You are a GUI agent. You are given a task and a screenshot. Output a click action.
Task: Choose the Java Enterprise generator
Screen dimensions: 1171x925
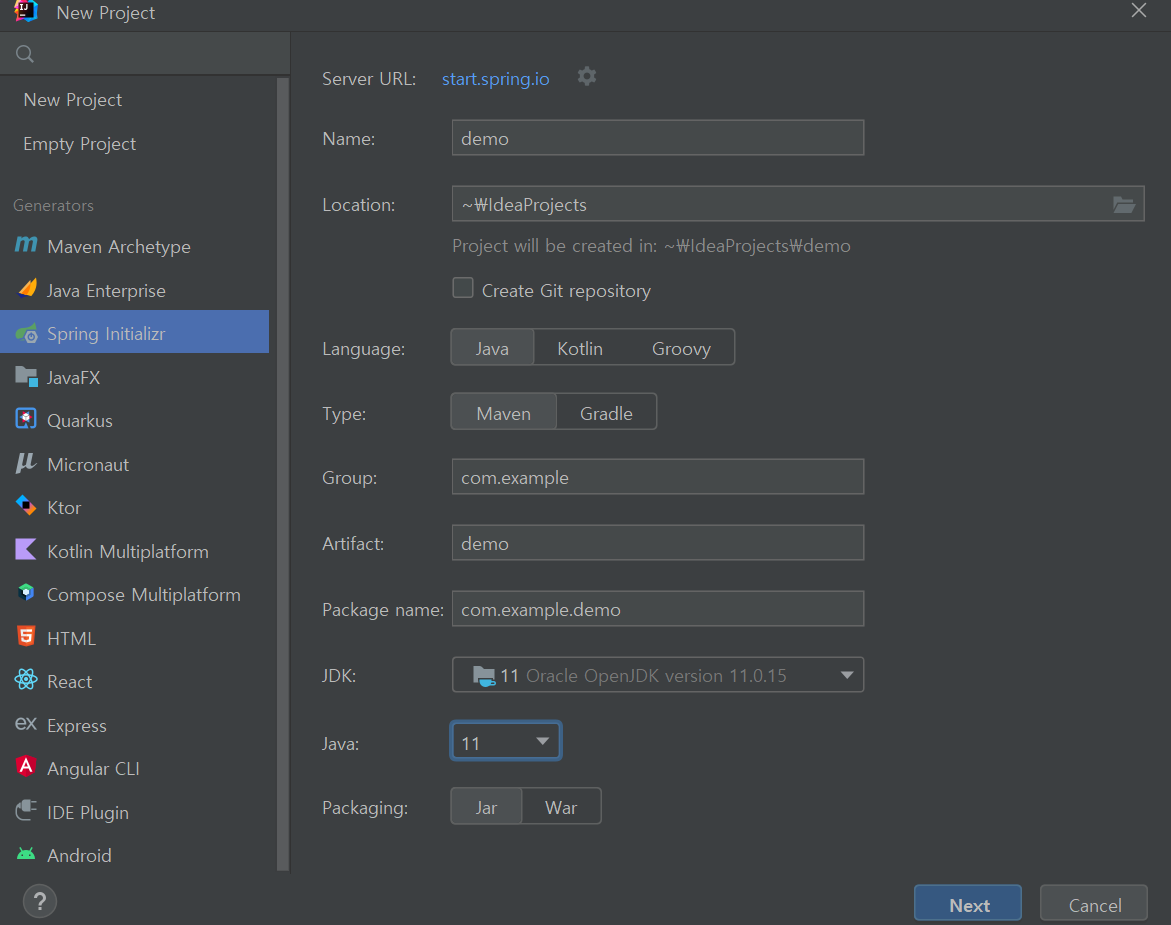134,290
